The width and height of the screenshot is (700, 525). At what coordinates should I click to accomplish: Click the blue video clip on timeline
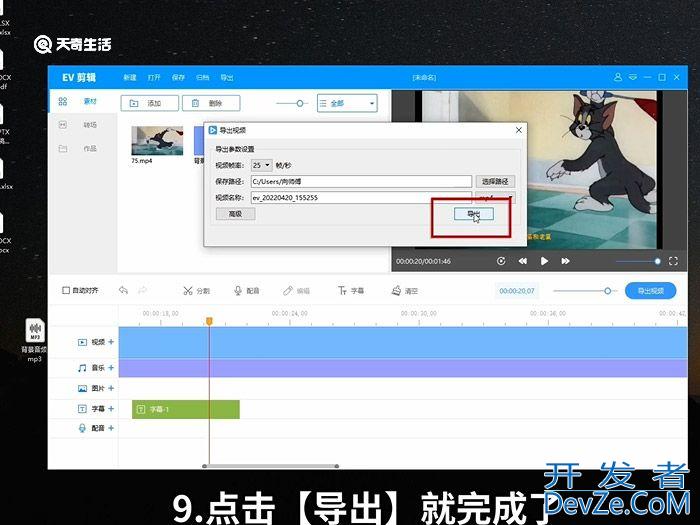click(403, 342)
